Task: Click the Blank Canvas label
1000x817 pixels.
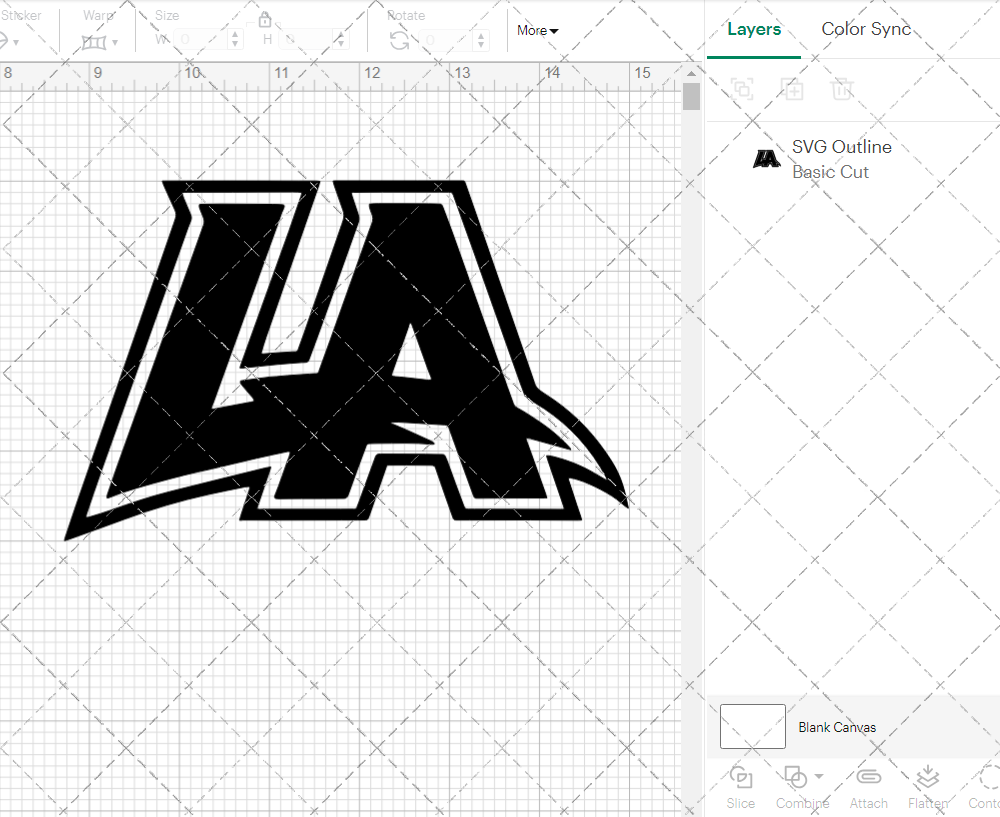Action: [x=838, y=727]
